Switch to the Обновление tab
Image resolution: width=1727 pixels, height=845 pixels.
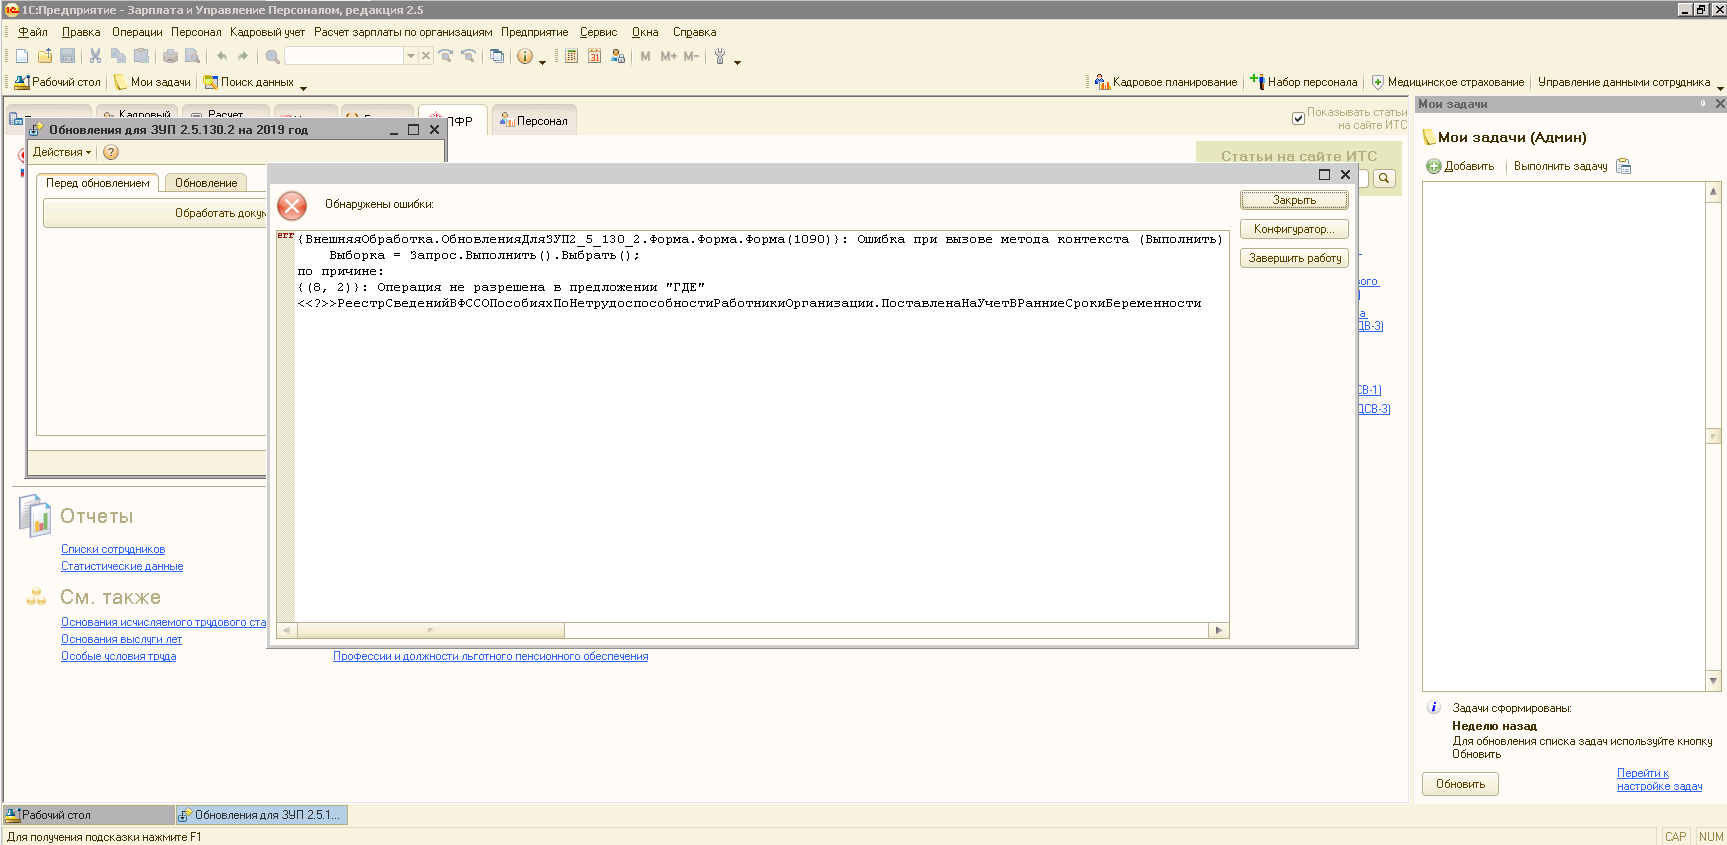coord(206,183)
